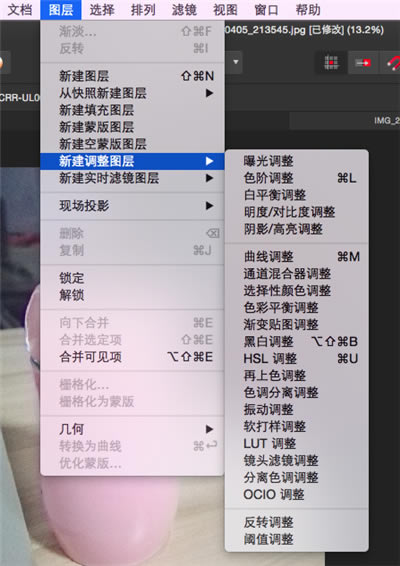
Task: Expand the 现场投影 submenu
Action: point(132,206)
